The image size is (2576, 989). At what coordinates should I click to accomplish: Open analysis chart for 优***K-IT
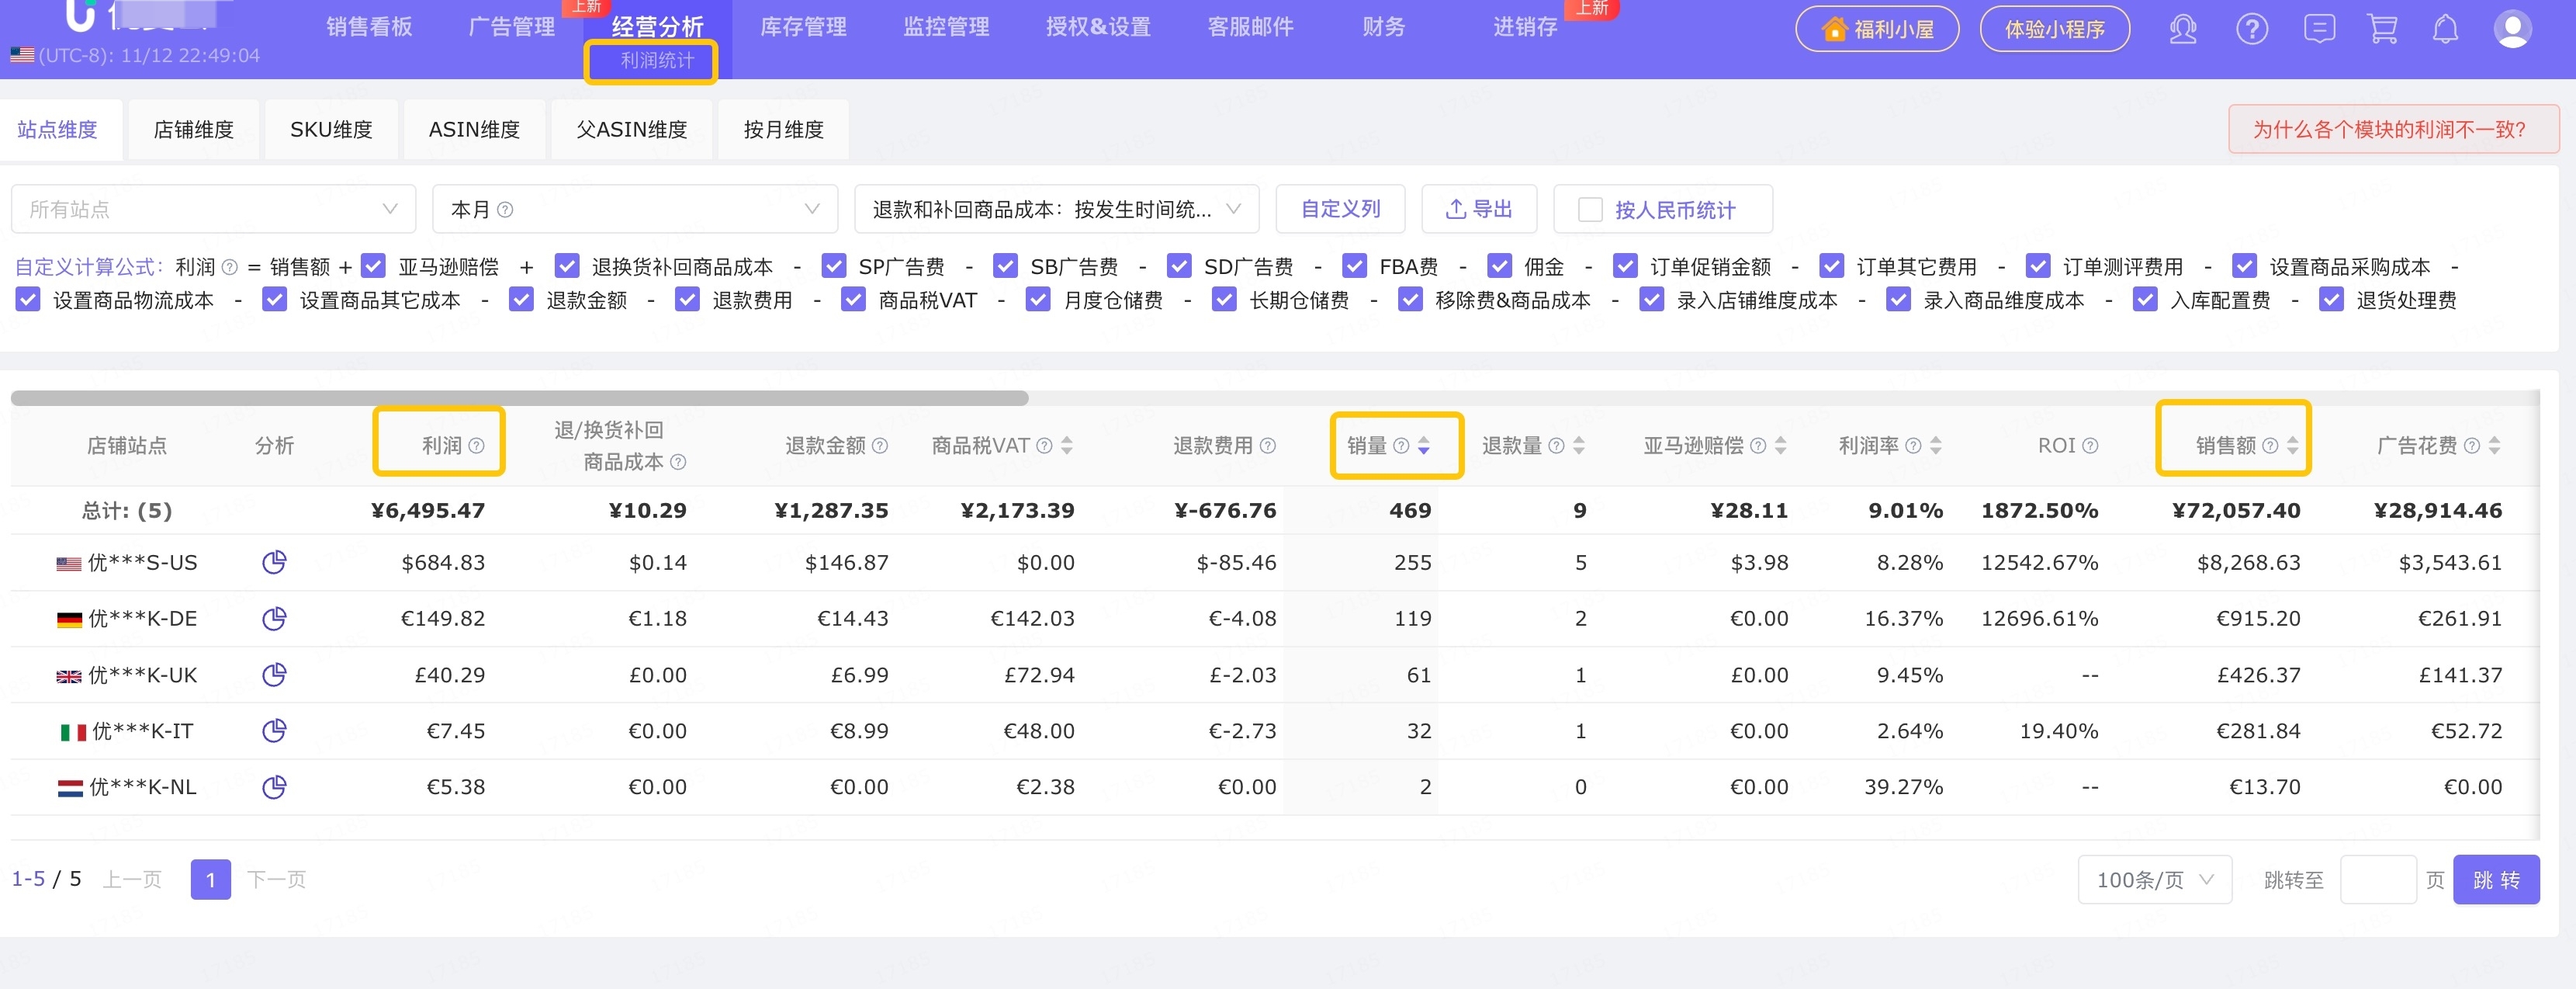tap(274, 731)
